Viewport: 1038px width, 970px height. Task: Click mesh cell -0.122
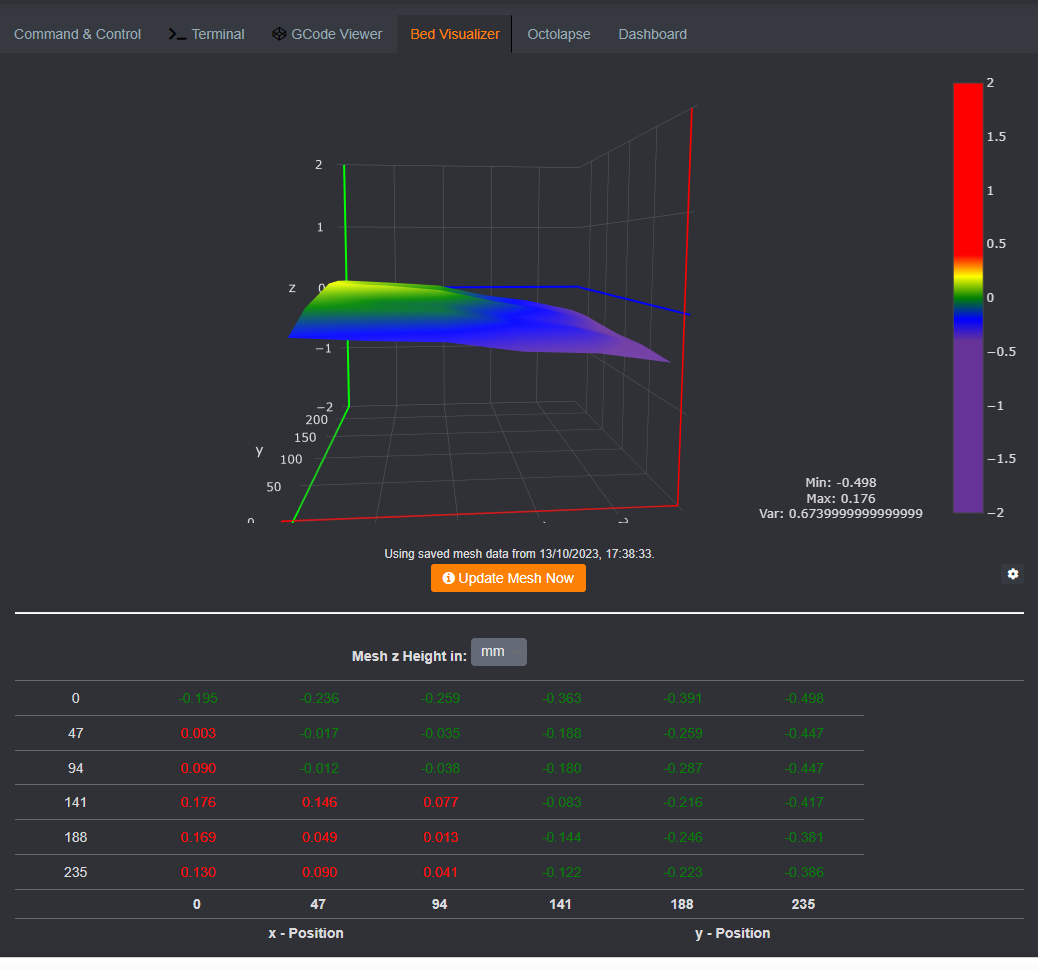[561, 873]
